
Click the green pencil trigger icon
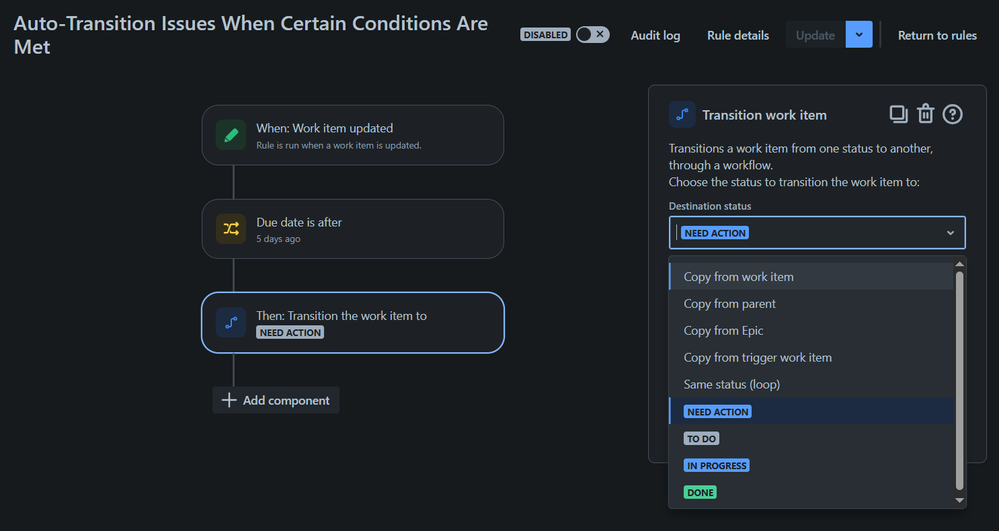[231, 135]
